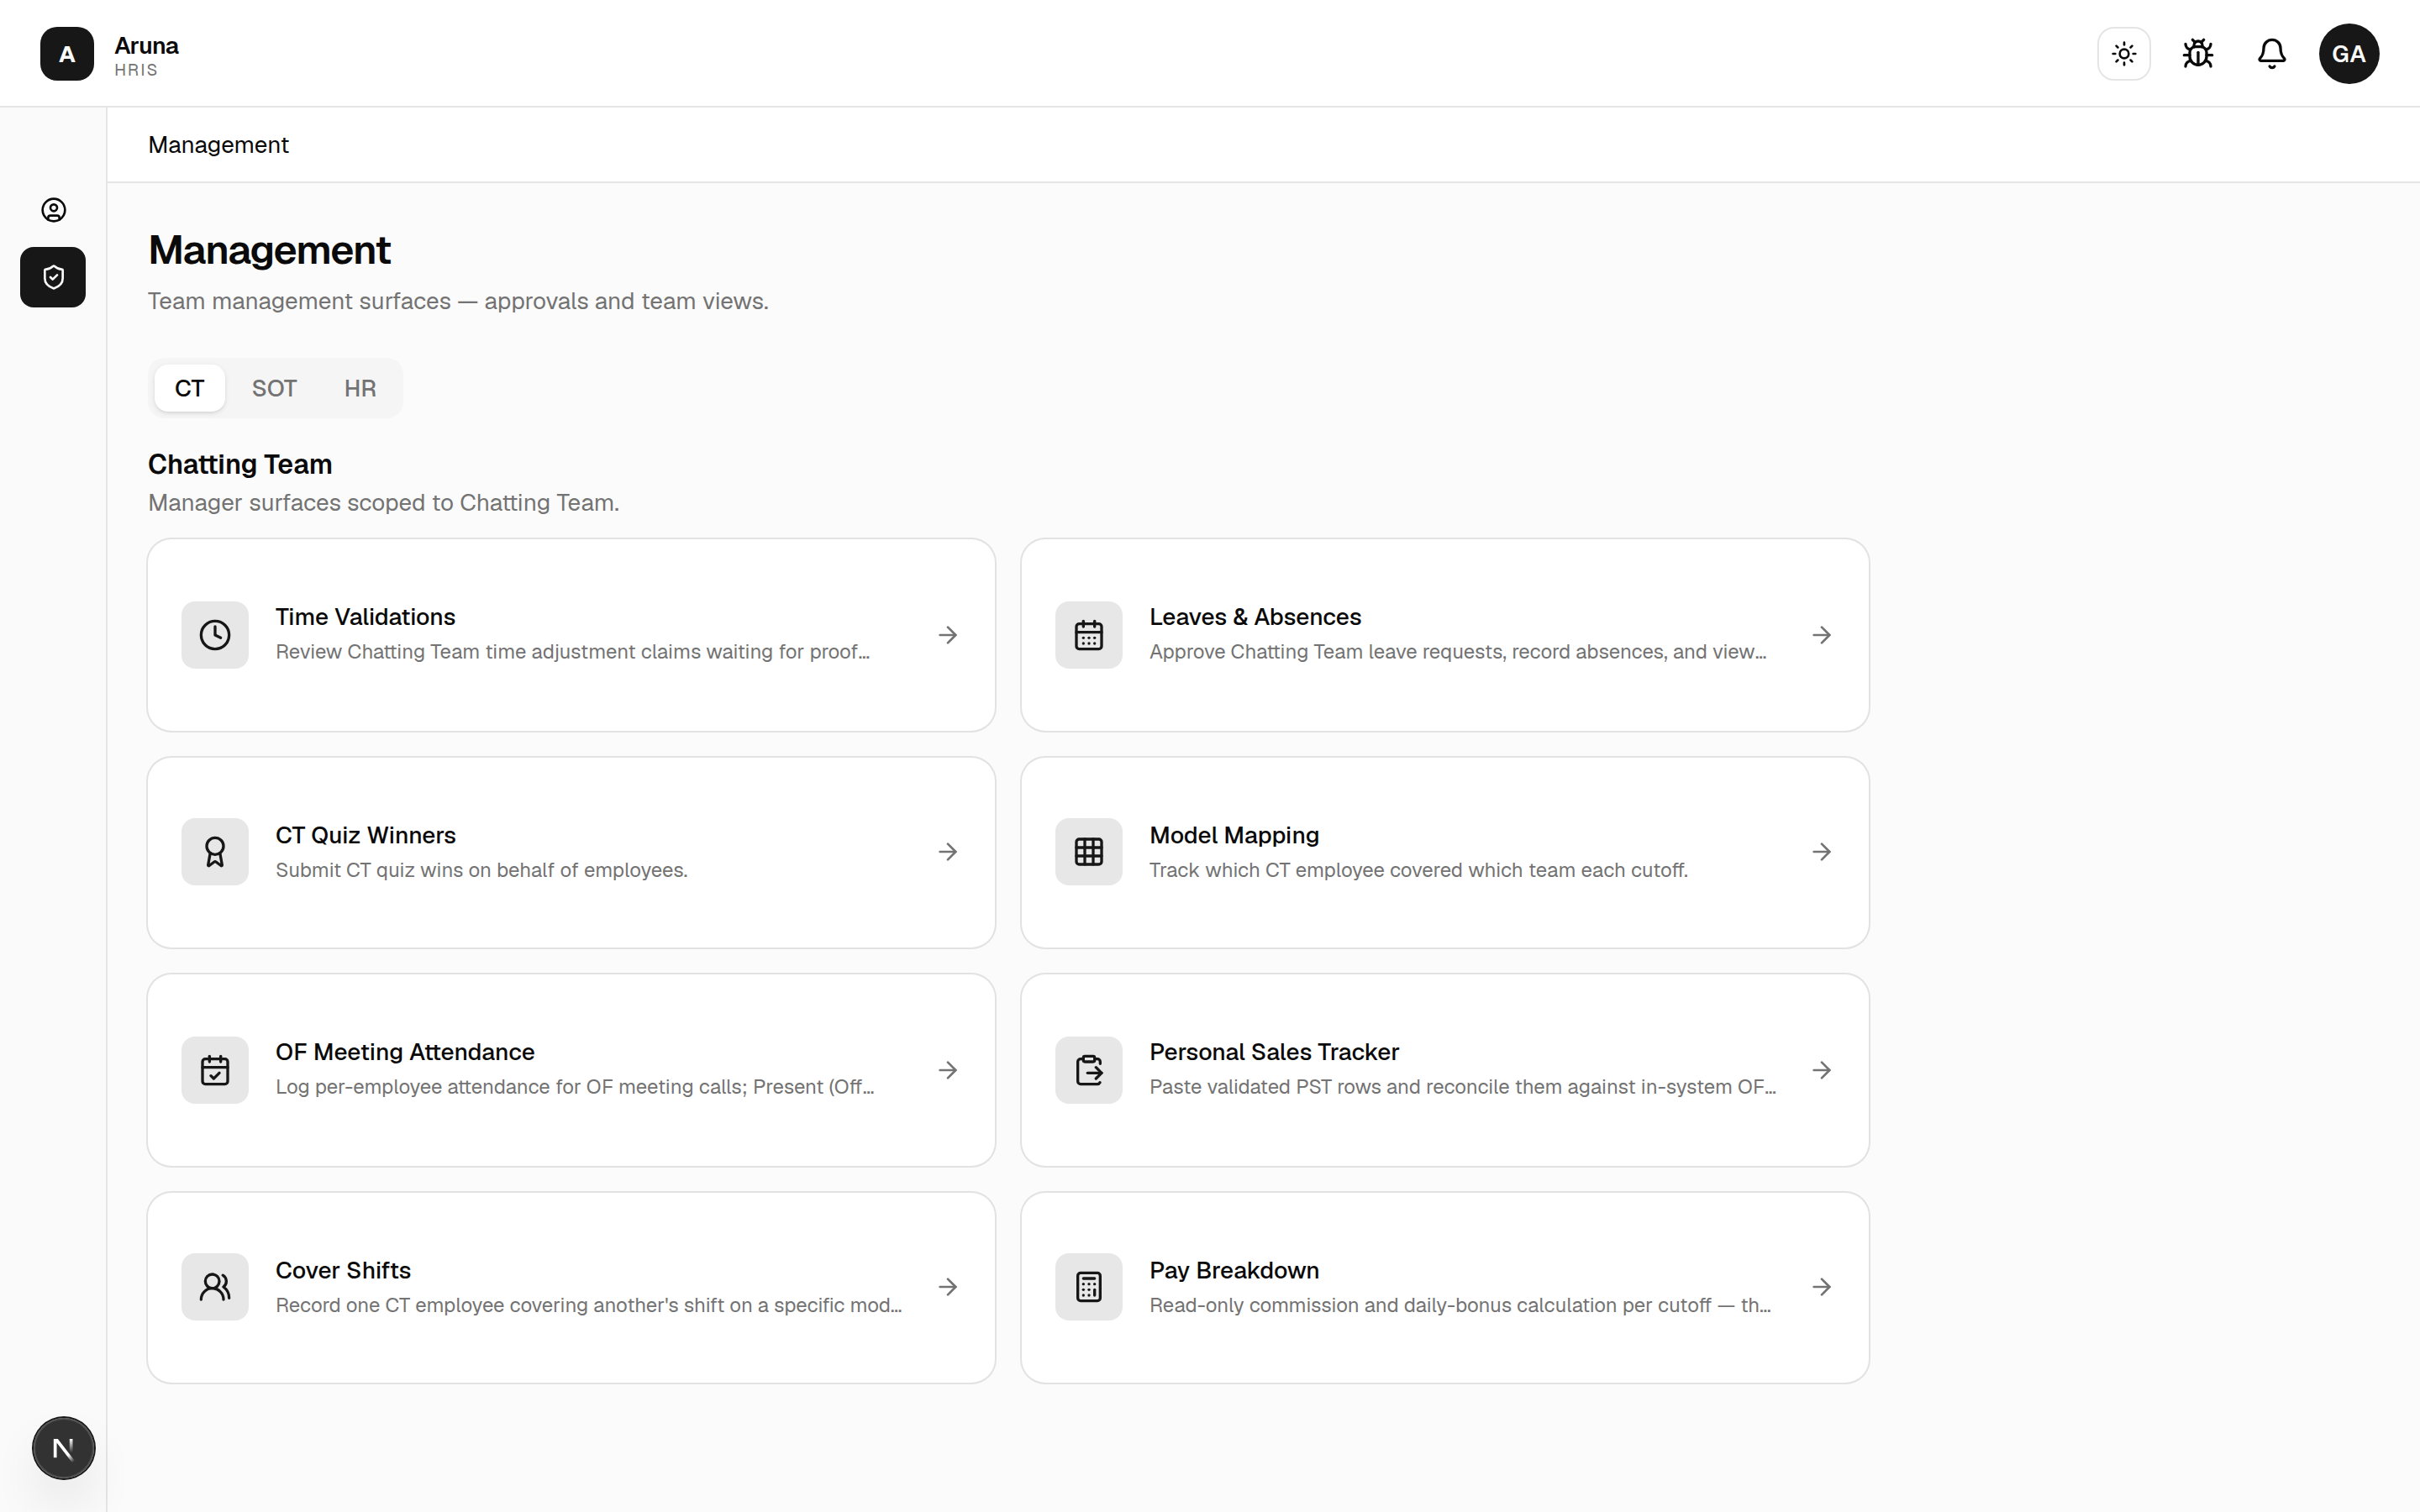Click the "Aruna" app name text

click(x=146, y=45)
